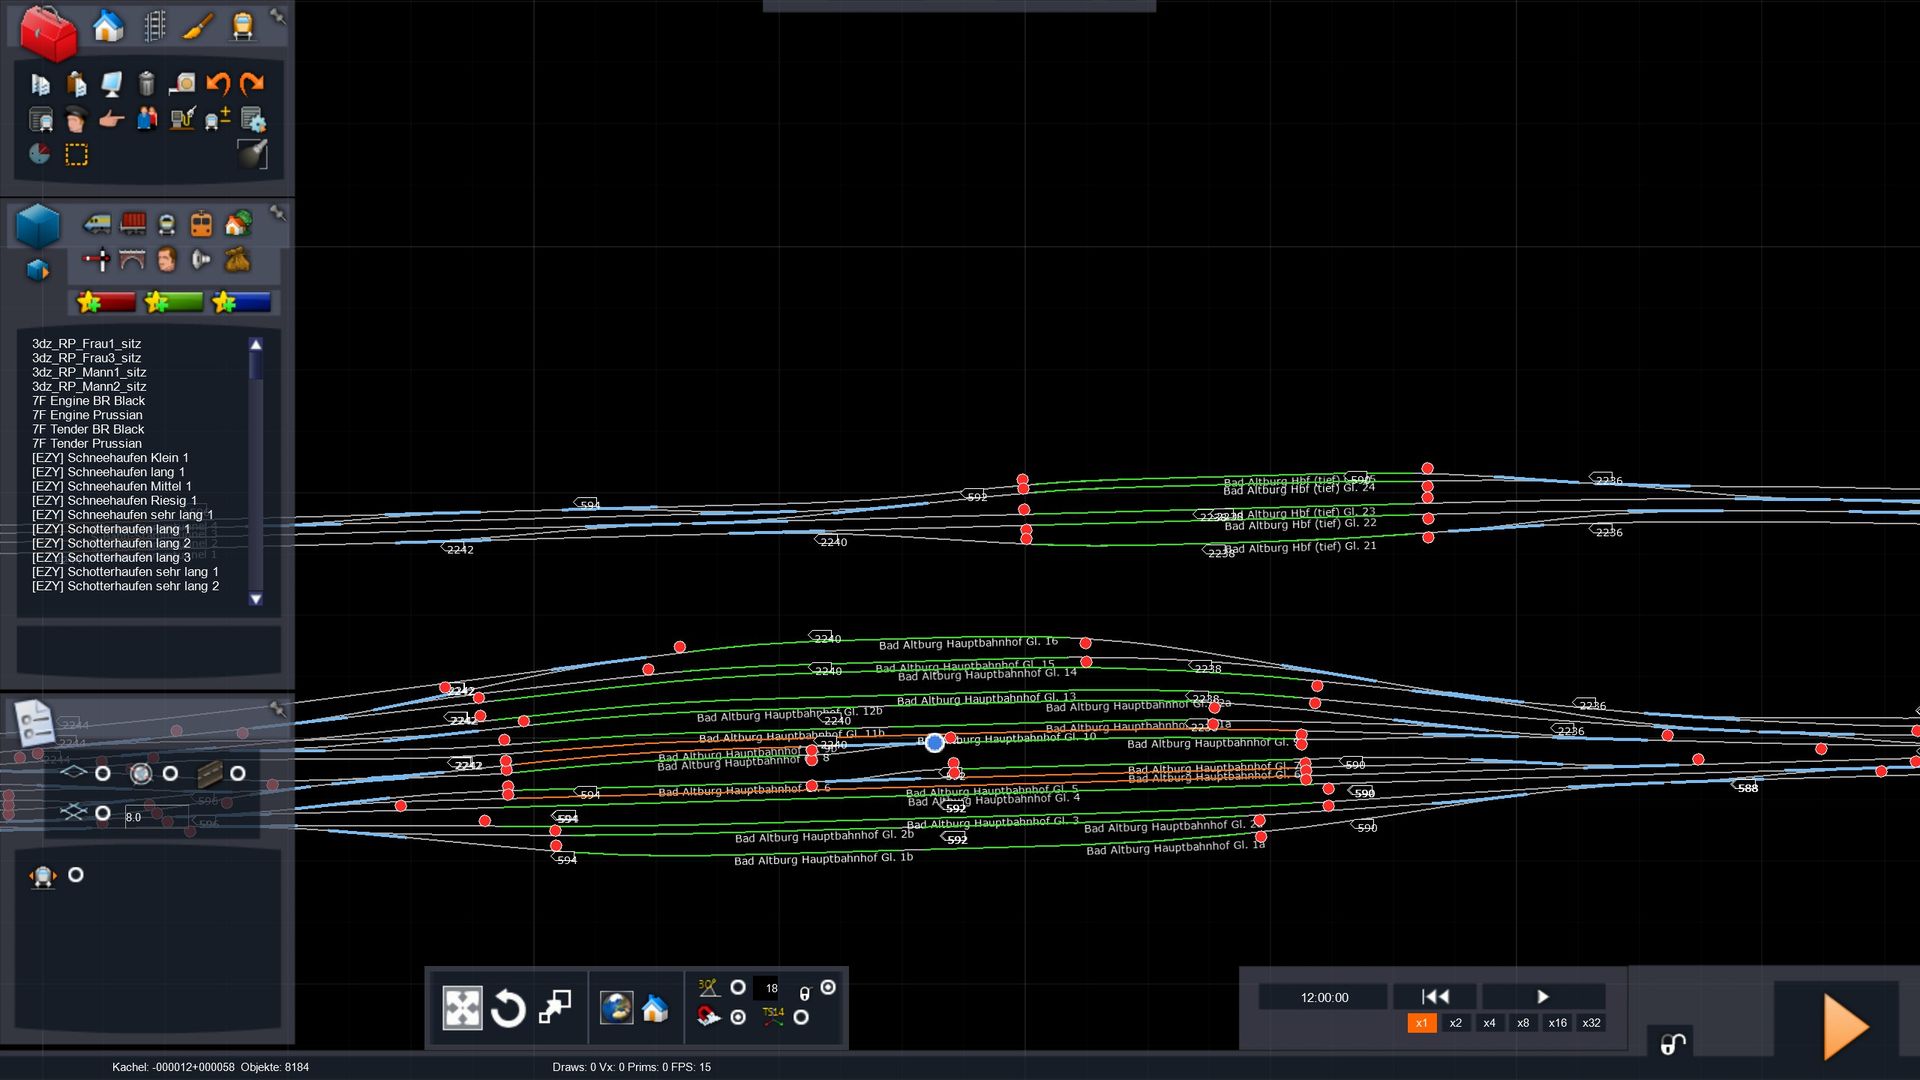Set time speed to x8
The image size is (1920, 1080).
tap(1522, 1023)
